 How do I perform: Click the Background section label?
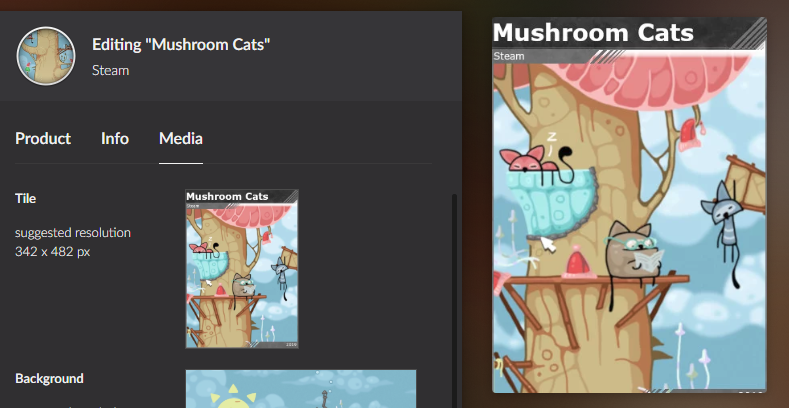click(49, 378)
